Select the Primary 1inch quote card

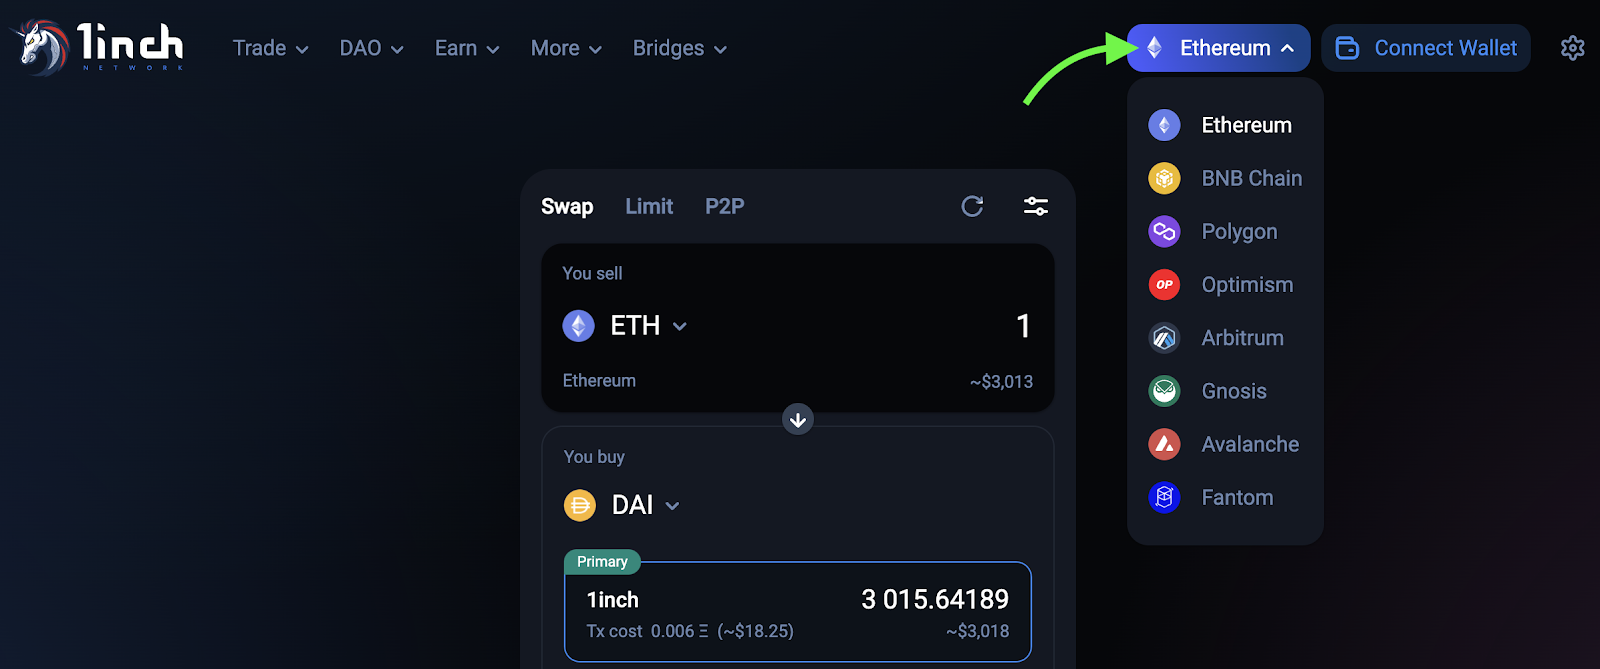pyautogui.click(x=797, y=612)
